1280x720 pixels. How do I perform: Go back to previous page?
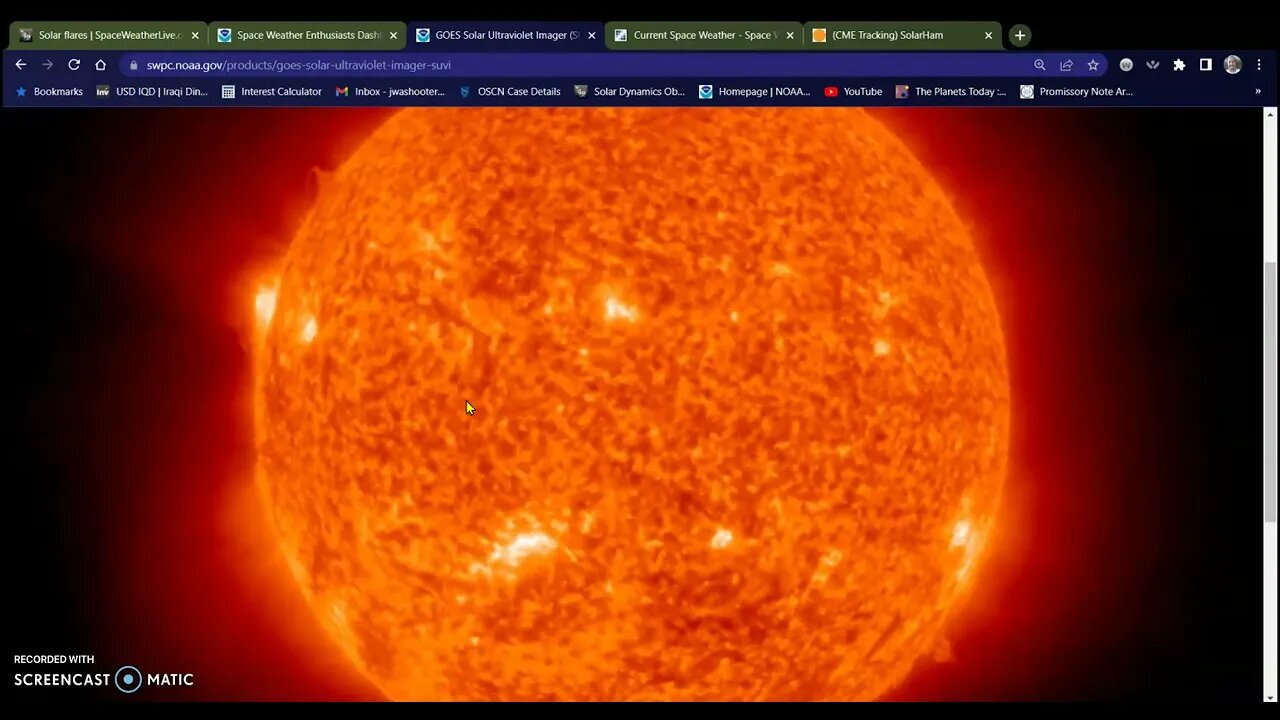click(21, 64)
